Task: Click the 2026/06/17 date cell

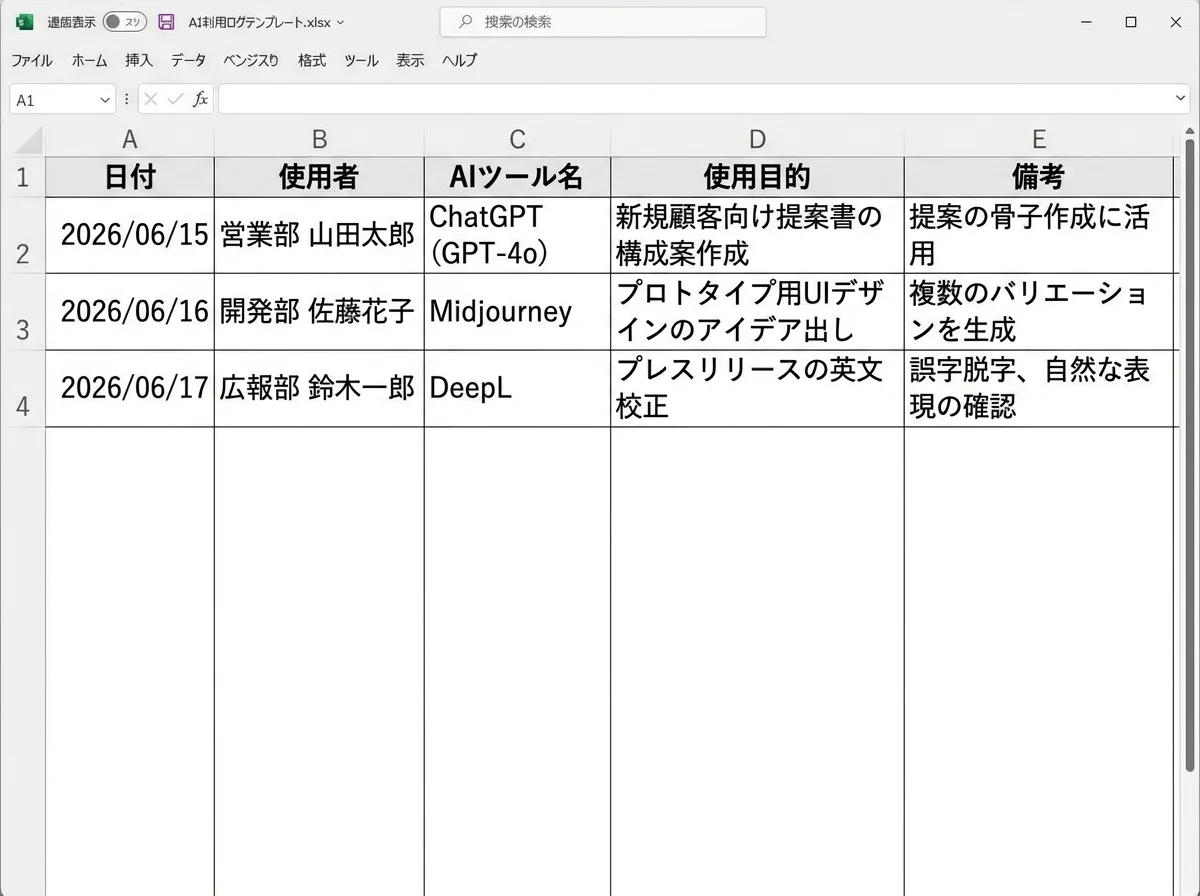Action: (129, 389)
